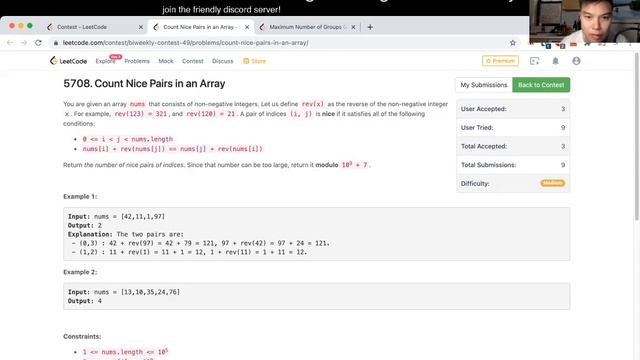The image size is (640, 360).
Task: Click the problem title 5708. Count Nice Pairs
Action: point(144,84)
